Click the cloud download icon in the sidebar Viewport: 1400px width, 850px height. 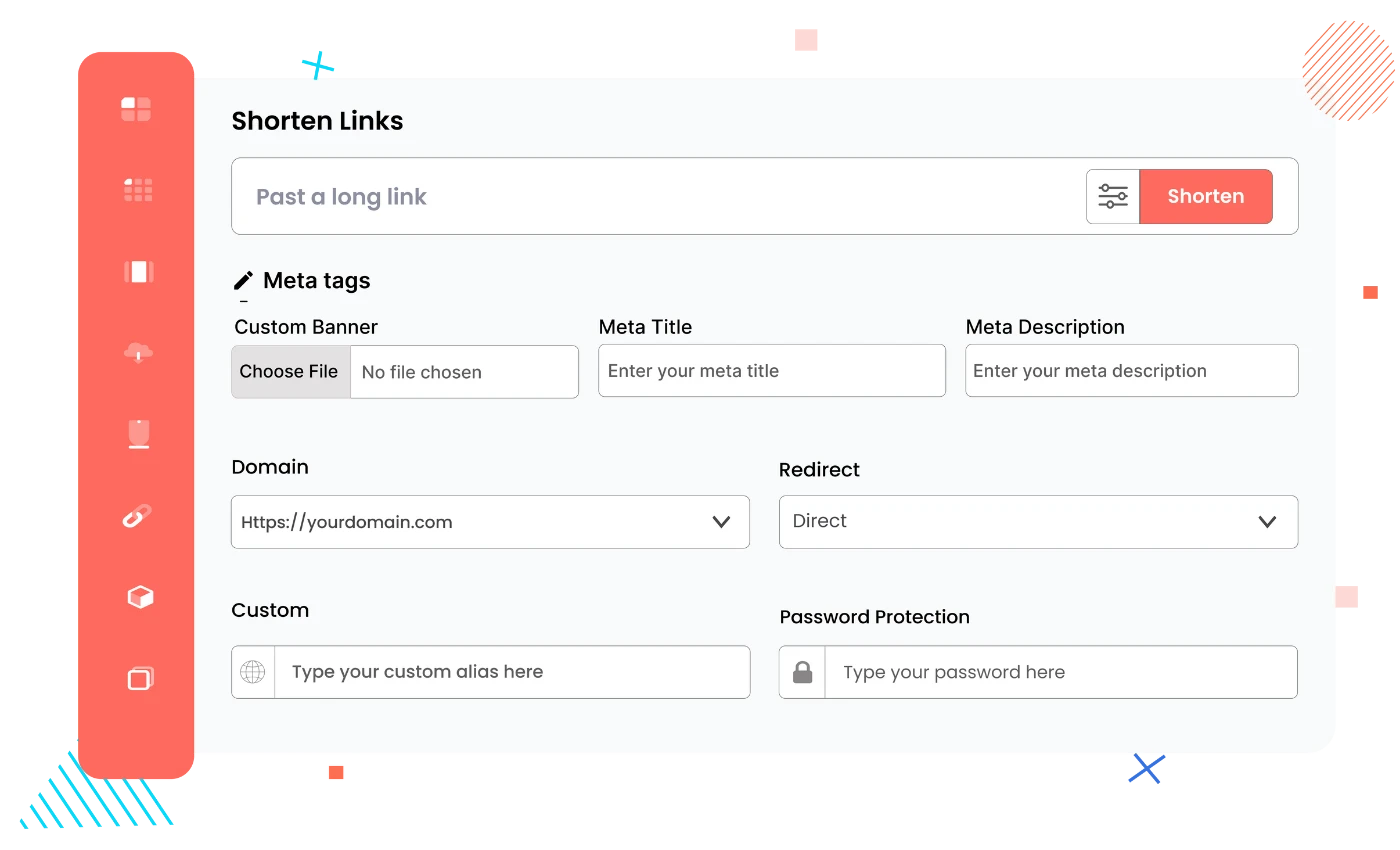point(137,352)
